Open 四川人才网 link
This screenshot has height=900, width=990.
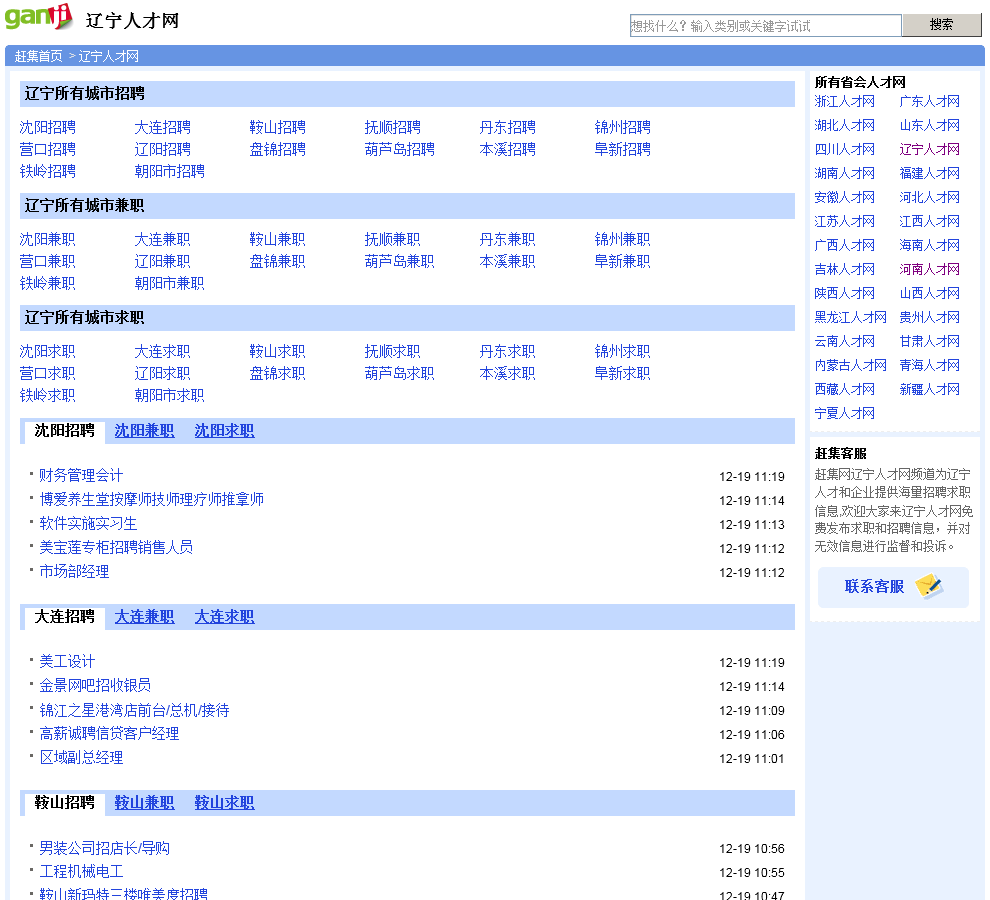point(844,150)
